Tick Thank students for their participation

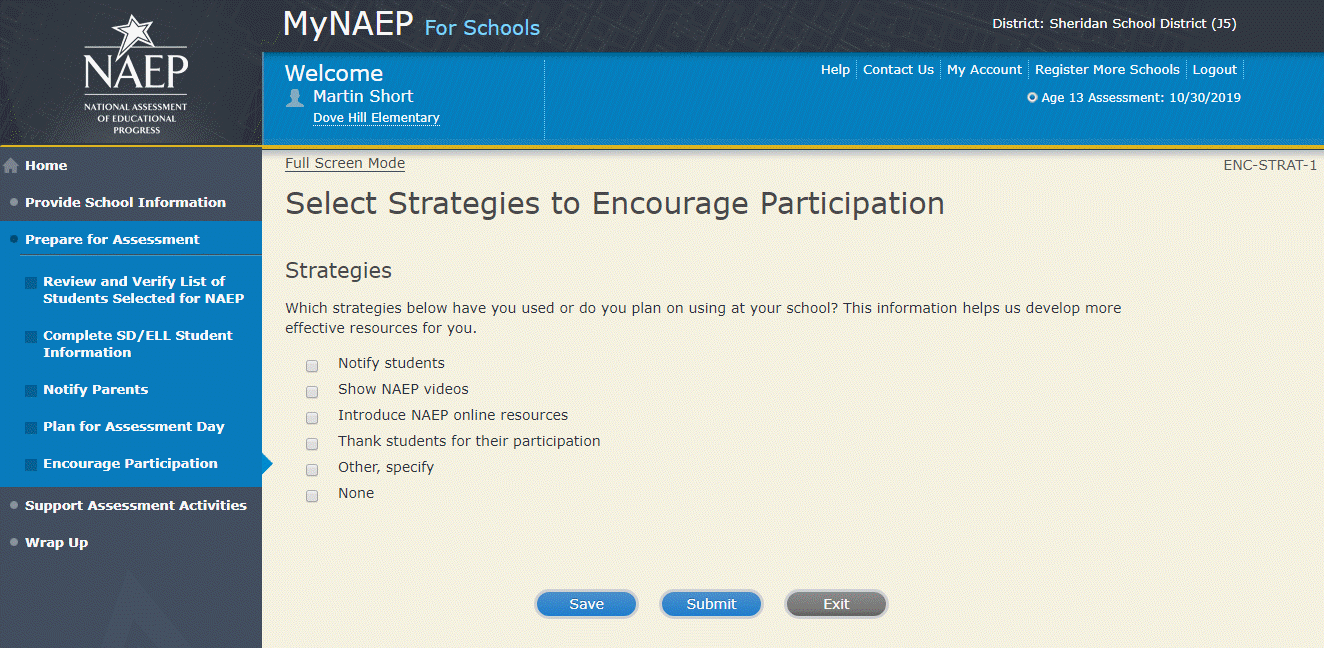click(x=312, y=444)
